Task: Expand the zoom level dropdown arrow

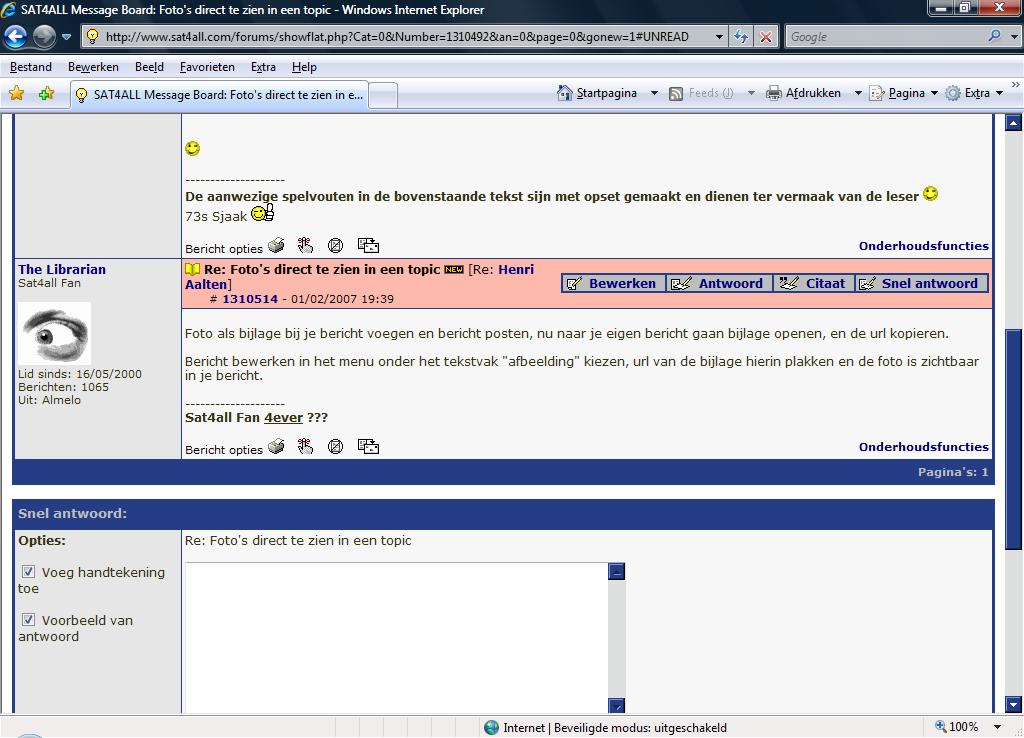Action: pyautogui.click(x=997, y=727)
